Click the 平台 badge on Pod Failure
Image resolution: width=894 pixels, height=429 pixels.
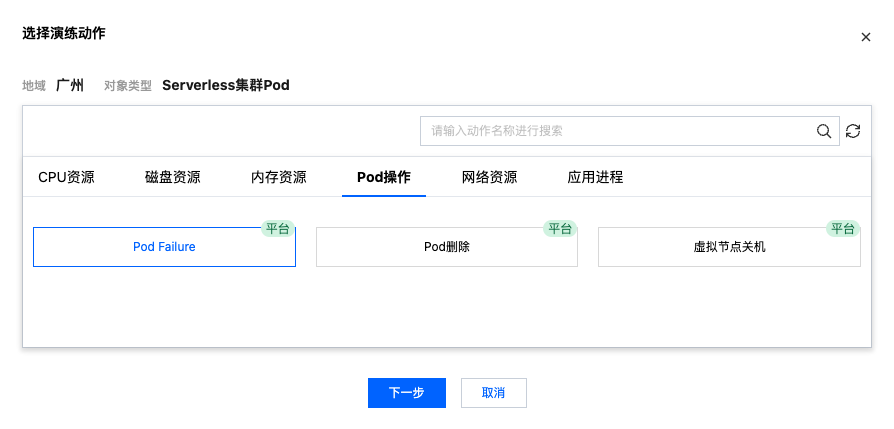click(277, 228)
